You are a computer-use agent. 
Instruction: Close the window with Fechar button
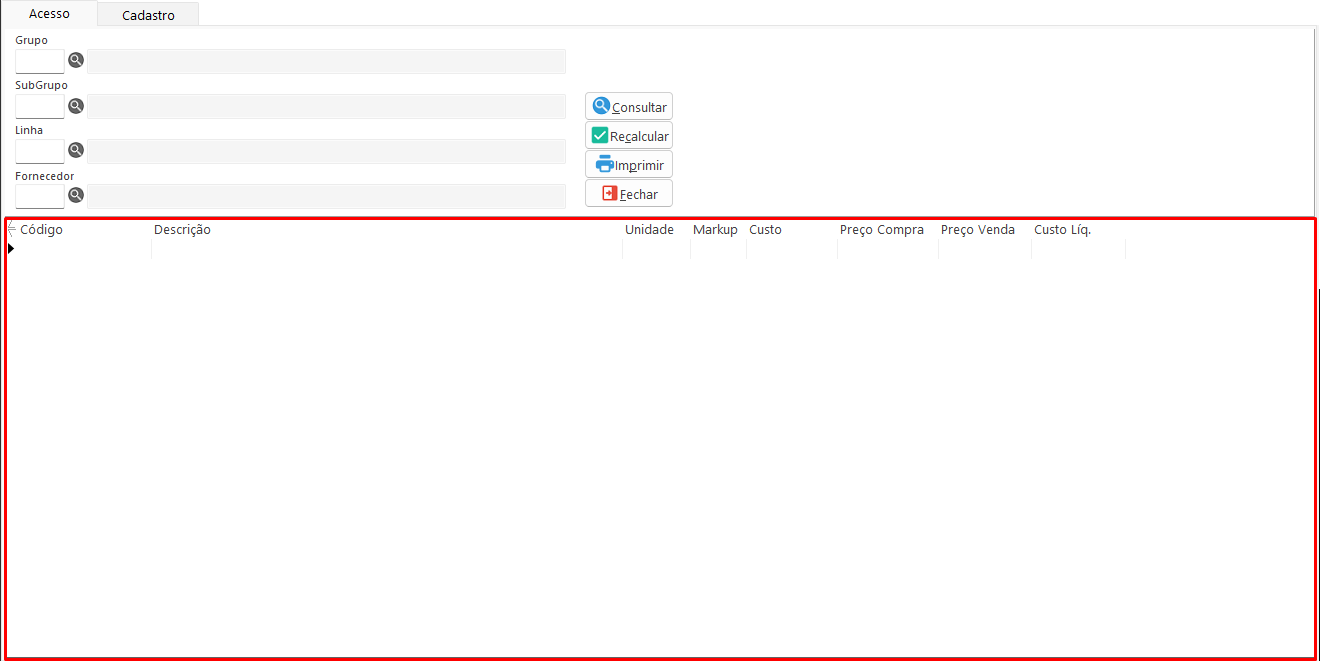coord(628,194)
